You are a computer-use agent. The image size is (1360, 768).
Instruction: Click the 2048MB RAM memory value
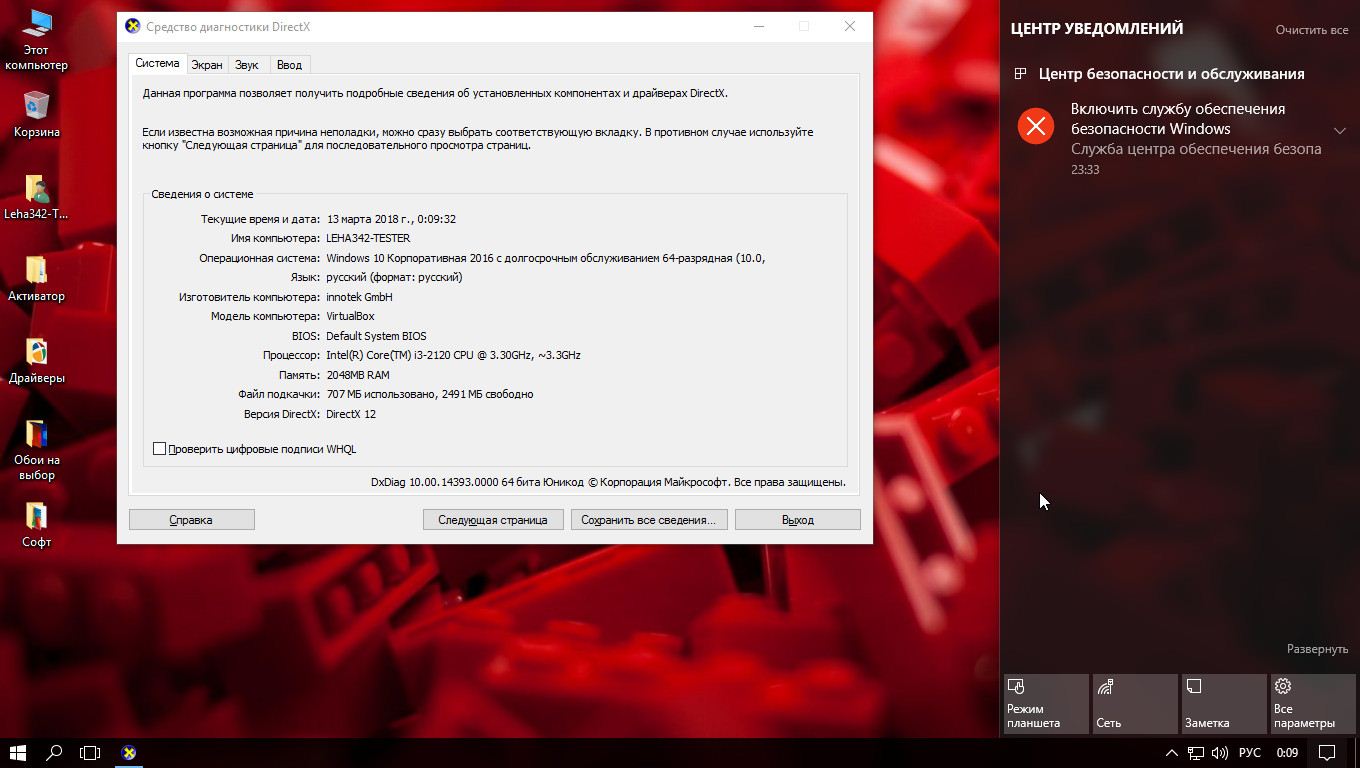pyautogui.click(x=358, y=375)
